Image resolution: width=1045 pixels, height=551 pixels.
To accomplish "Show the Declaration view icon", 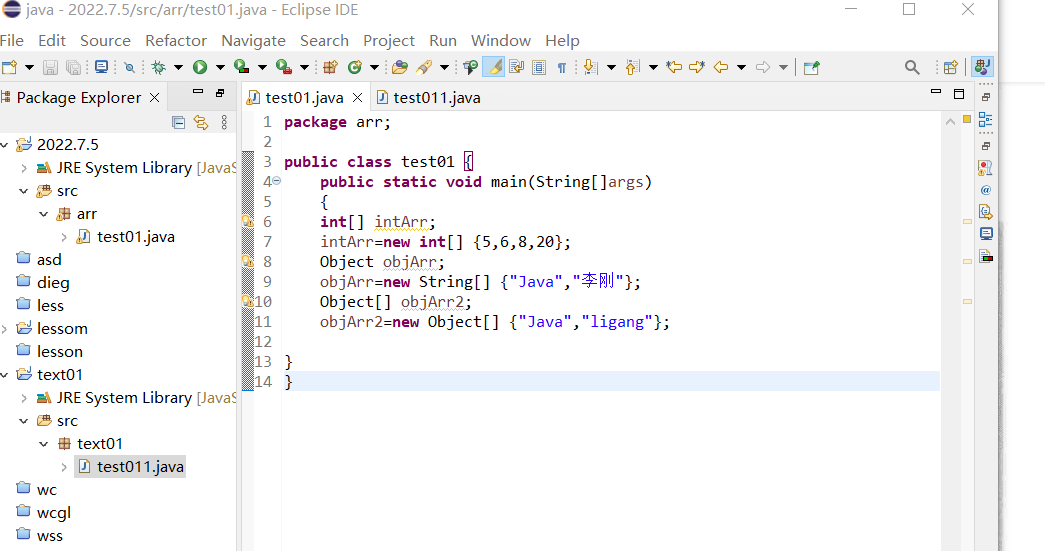I will tap(986, 212).
